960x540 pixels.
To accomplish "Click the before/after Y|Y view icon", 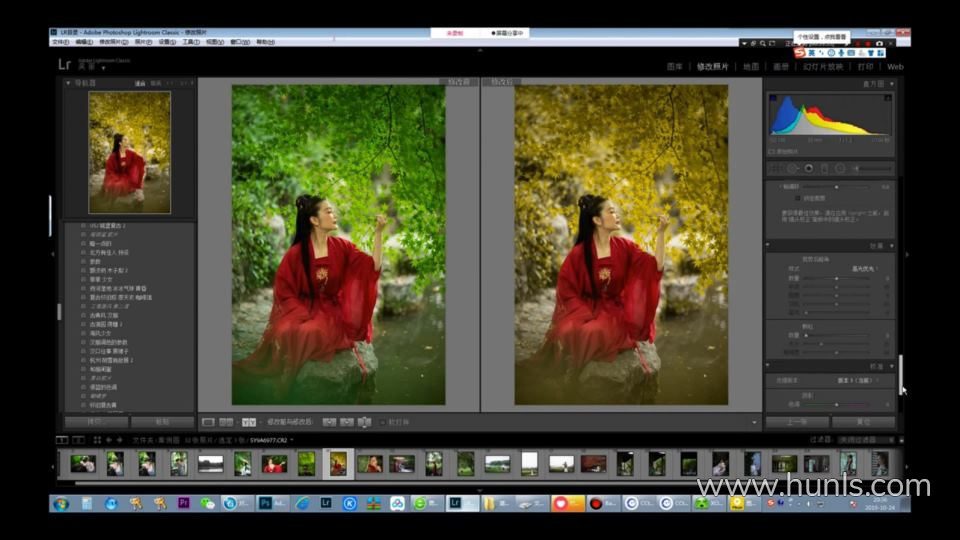I will coord(249,422).
